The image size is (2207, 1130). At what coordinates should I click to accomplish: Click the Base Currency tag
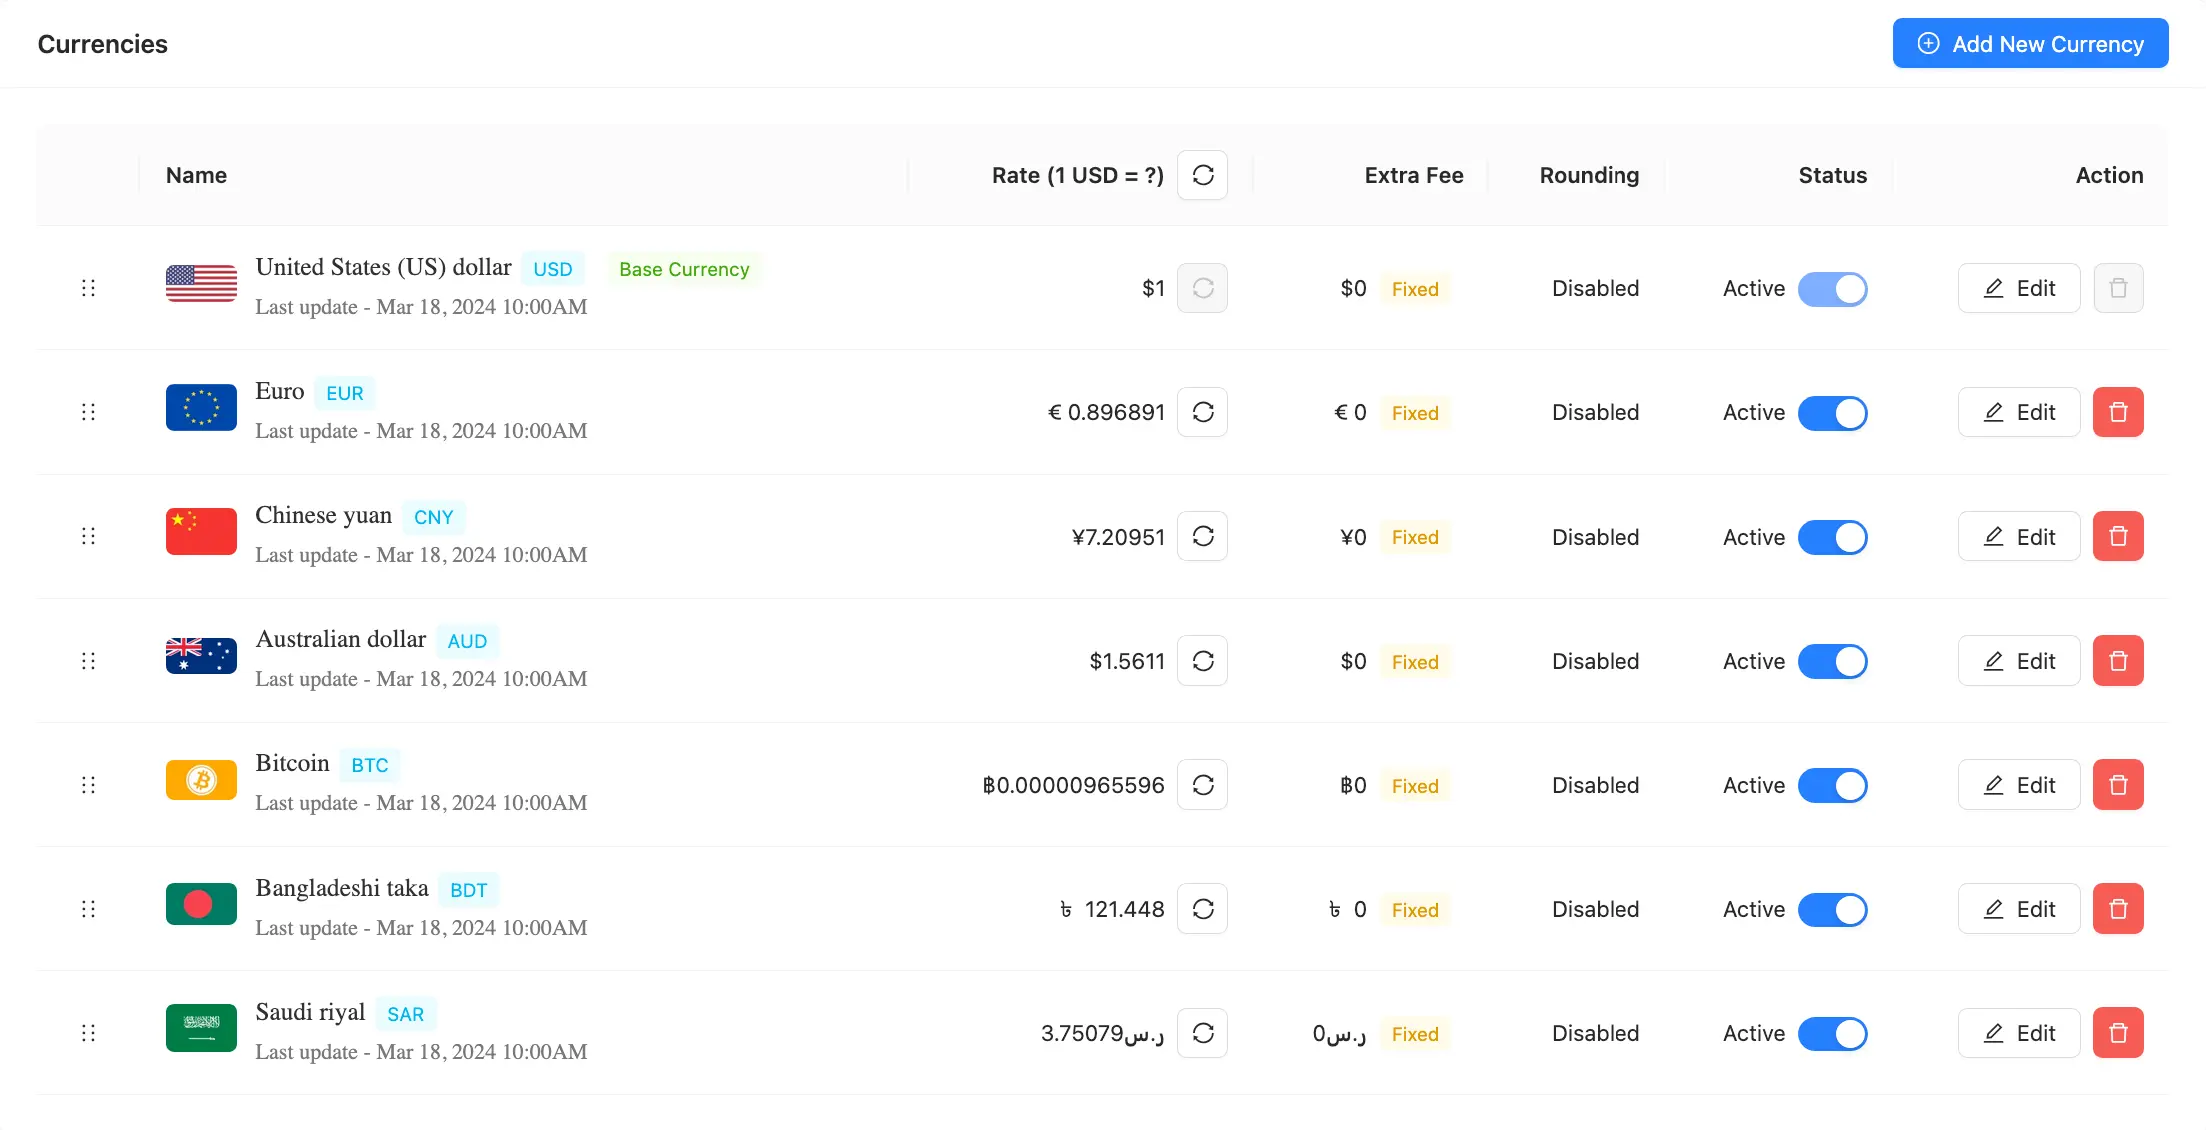[684, 269]
